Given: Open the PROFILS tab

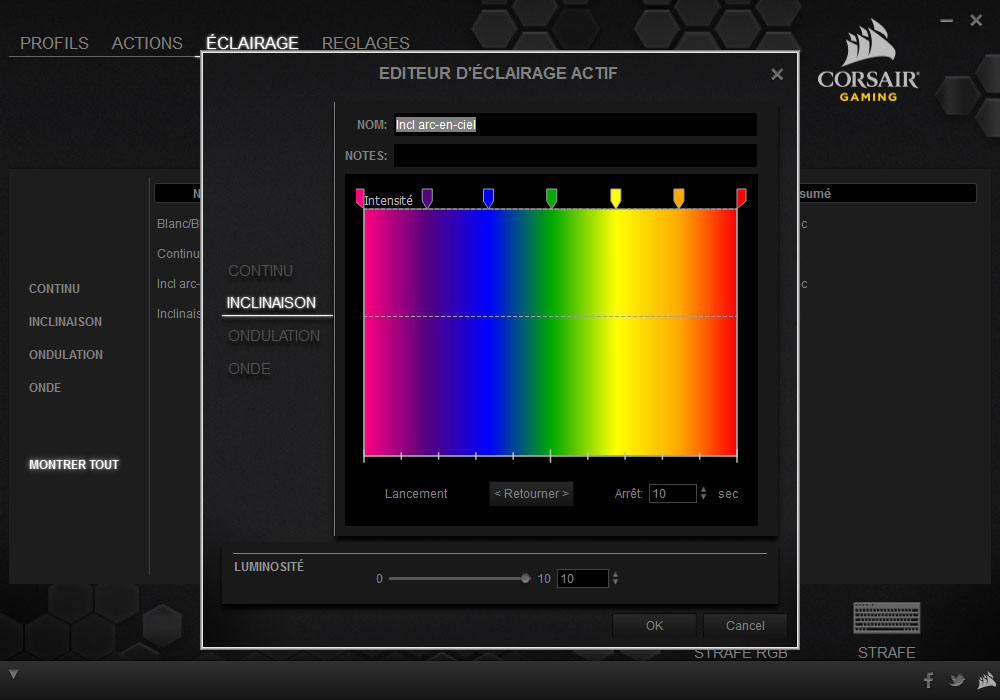Looking at the screenshot, I should (54, 43).
